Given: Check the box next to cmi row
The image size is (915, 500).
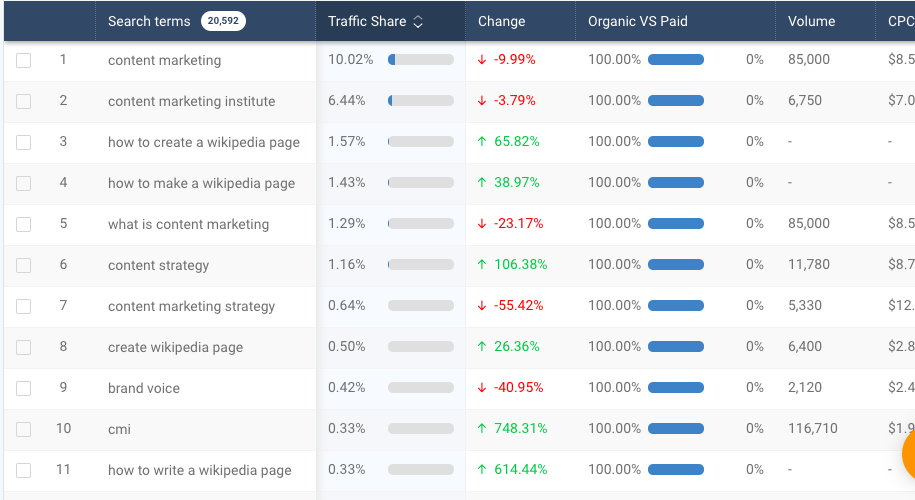Looking at the screenshot, I should pyautogui.click(x=23, y=429).
